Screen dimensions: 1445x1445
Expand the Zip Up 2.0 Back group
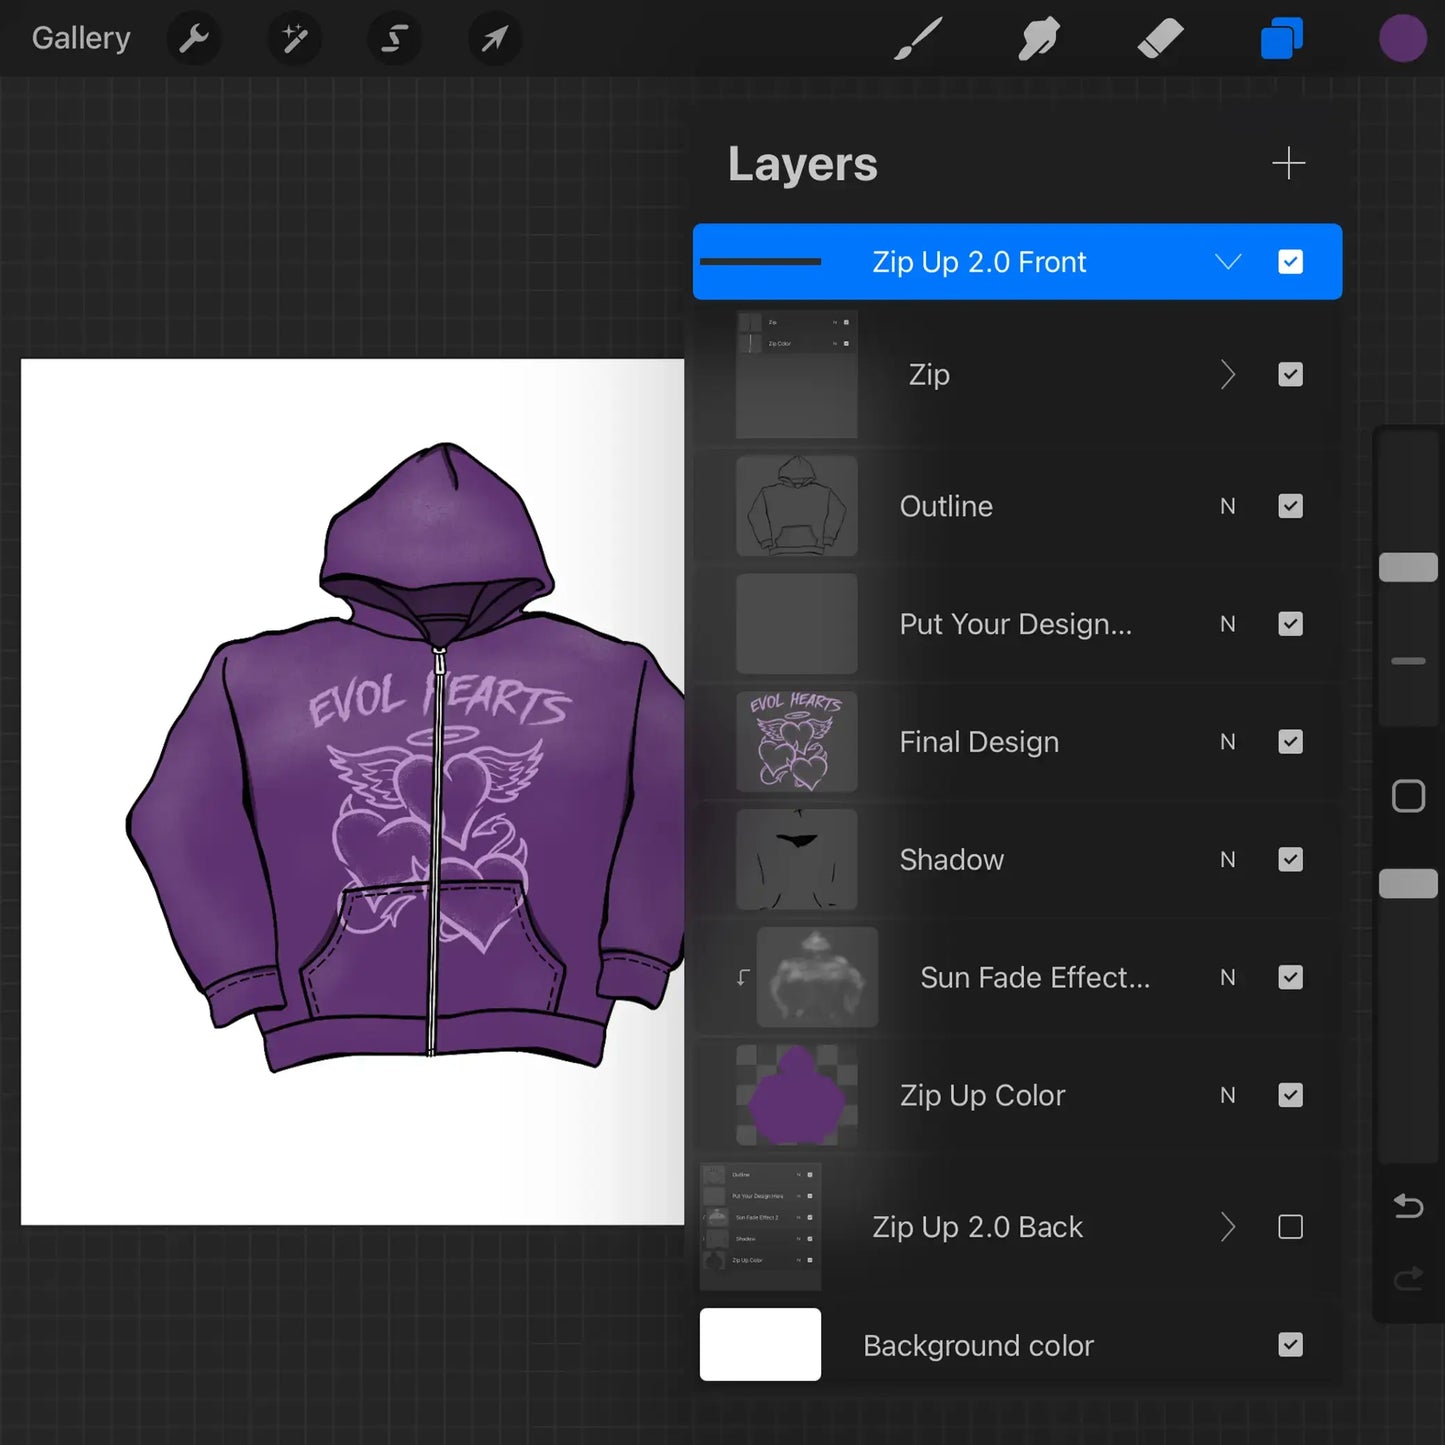1228,1226
